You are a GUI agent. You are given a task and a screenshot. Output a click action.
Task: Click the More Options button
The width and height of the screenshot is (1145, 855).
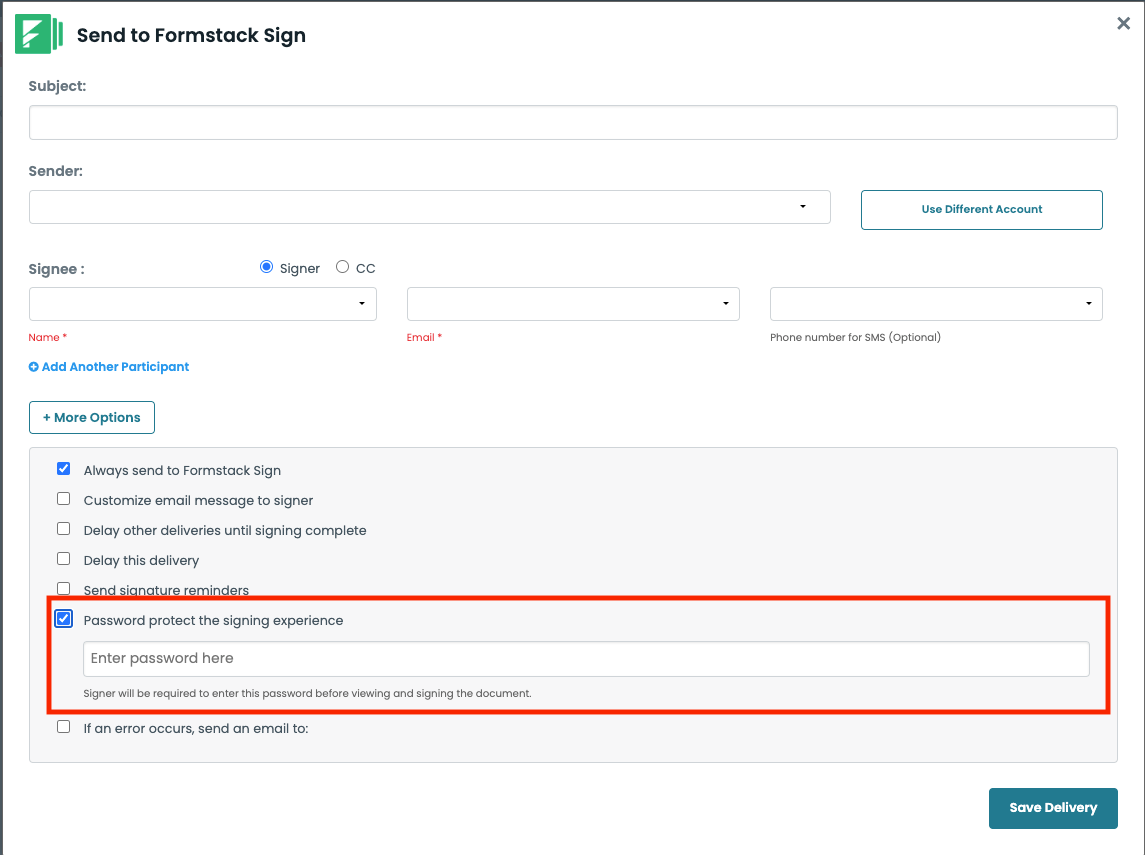click(x=92, y=418)
